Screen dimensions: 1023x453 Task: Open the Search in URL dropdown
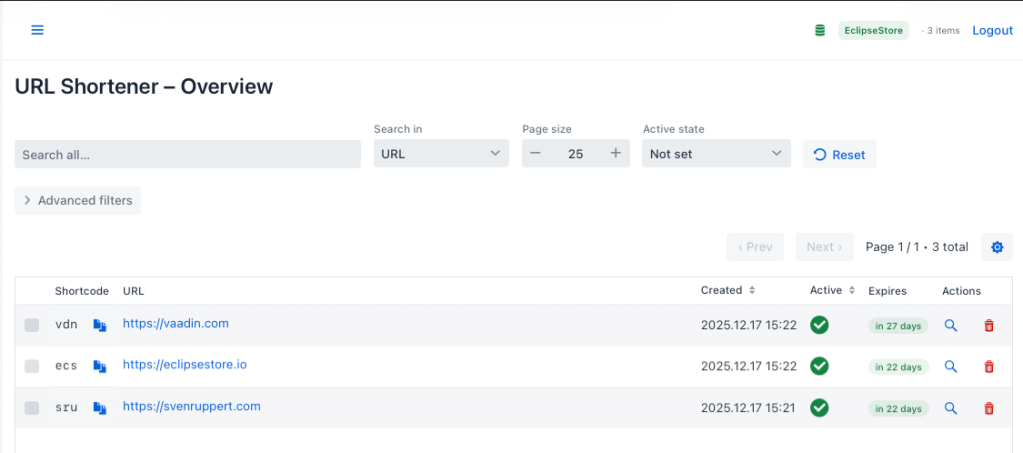pyautogui.click(x=441, y=154)
